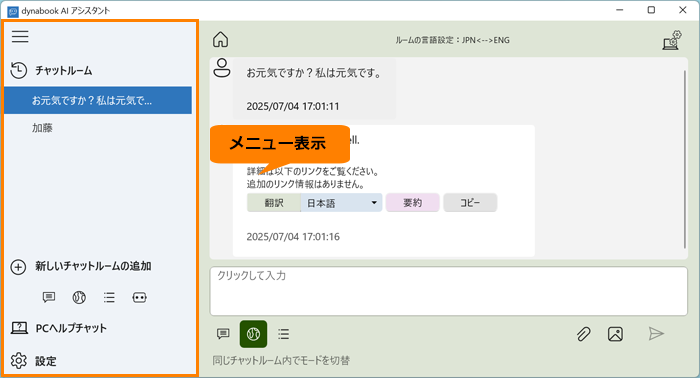Click 新しいチャットルームの追加 label

[93, 266]
